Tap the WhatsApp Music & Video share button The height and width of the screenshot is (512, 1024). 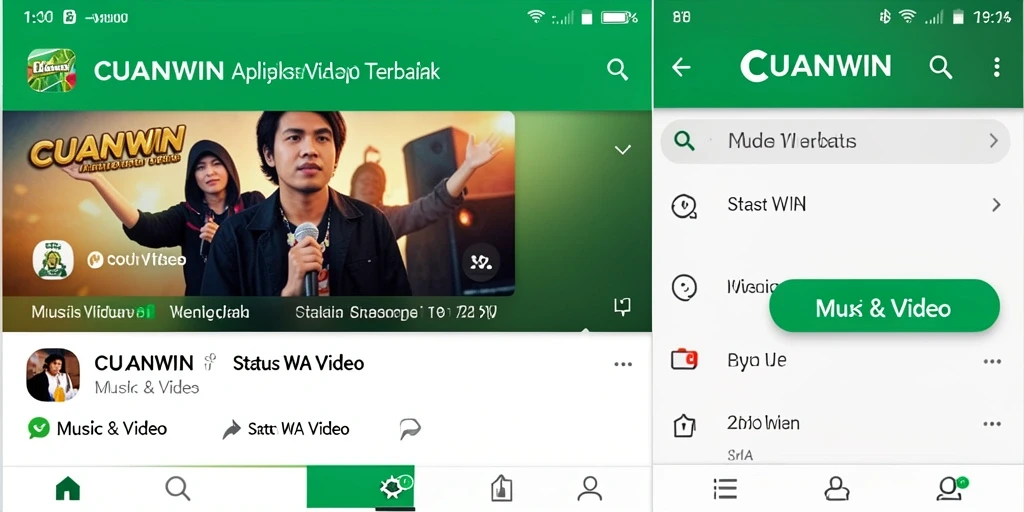pos(98,428)
